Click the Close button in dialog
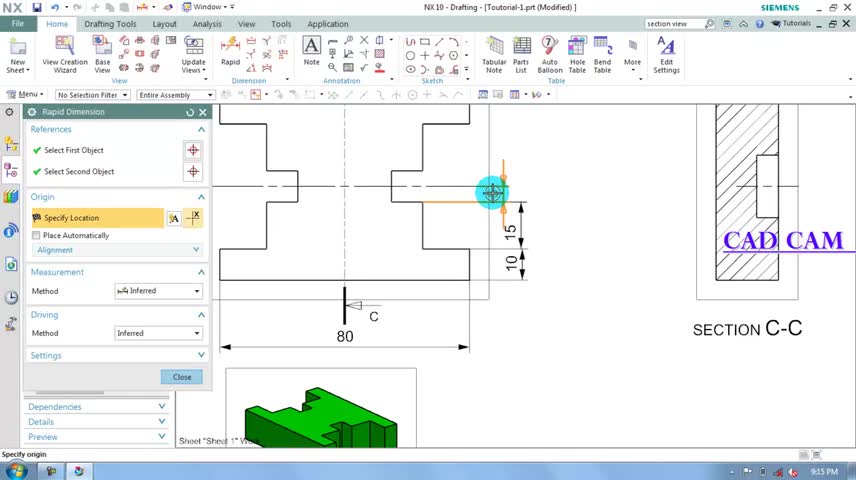This screenshot has height=480, width=856. point(182,377)
